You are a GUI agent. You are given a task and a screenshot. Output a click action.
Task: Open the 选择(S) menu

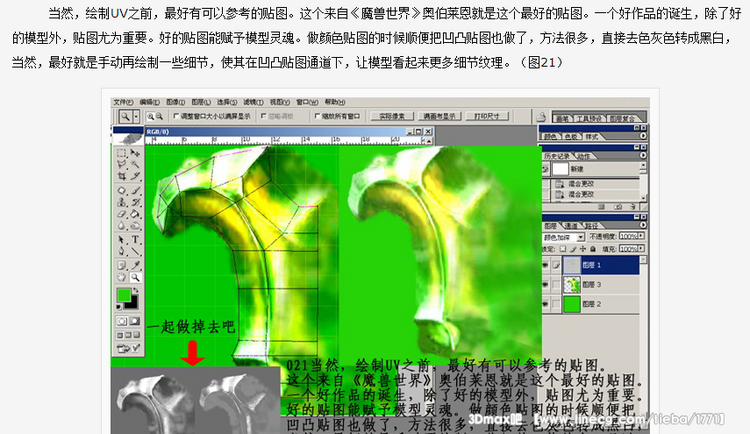pos(227,102)
